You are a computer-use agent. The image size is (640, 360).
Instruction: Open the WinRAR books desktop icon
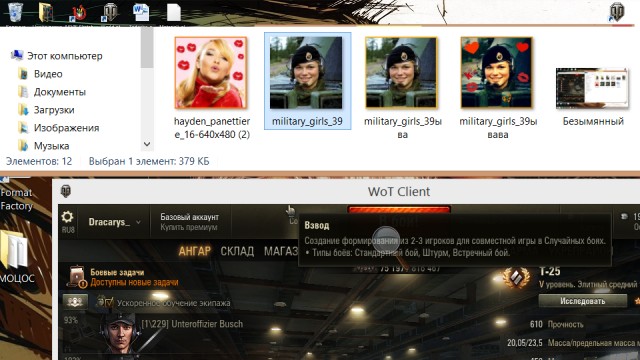pyautogui.click(x=46, y=12)
